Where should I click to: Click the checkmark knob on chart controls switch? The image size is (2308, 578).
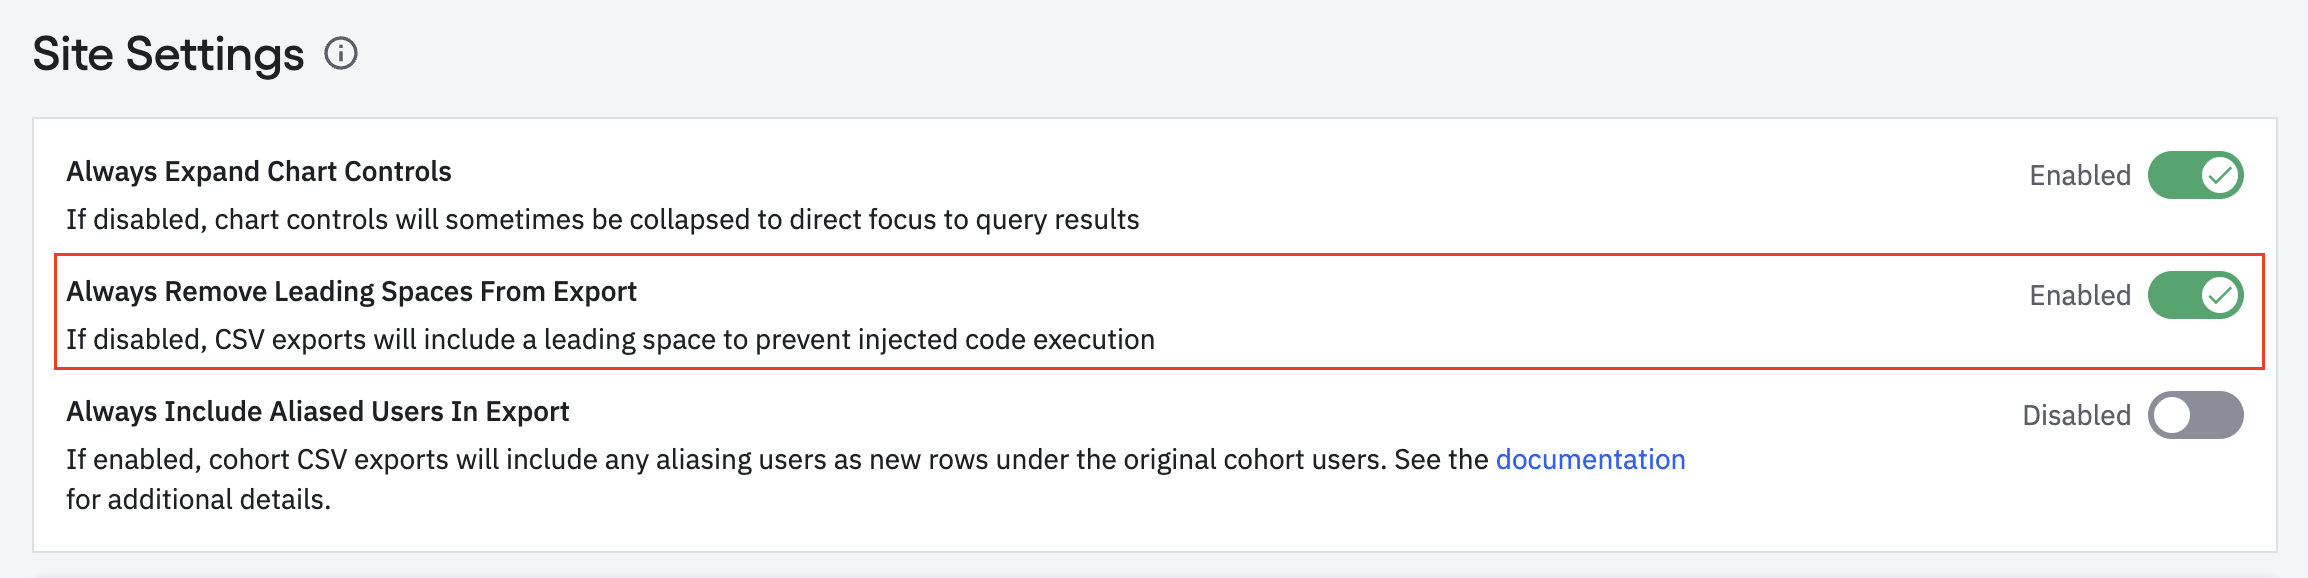(x=2219, y=176)
